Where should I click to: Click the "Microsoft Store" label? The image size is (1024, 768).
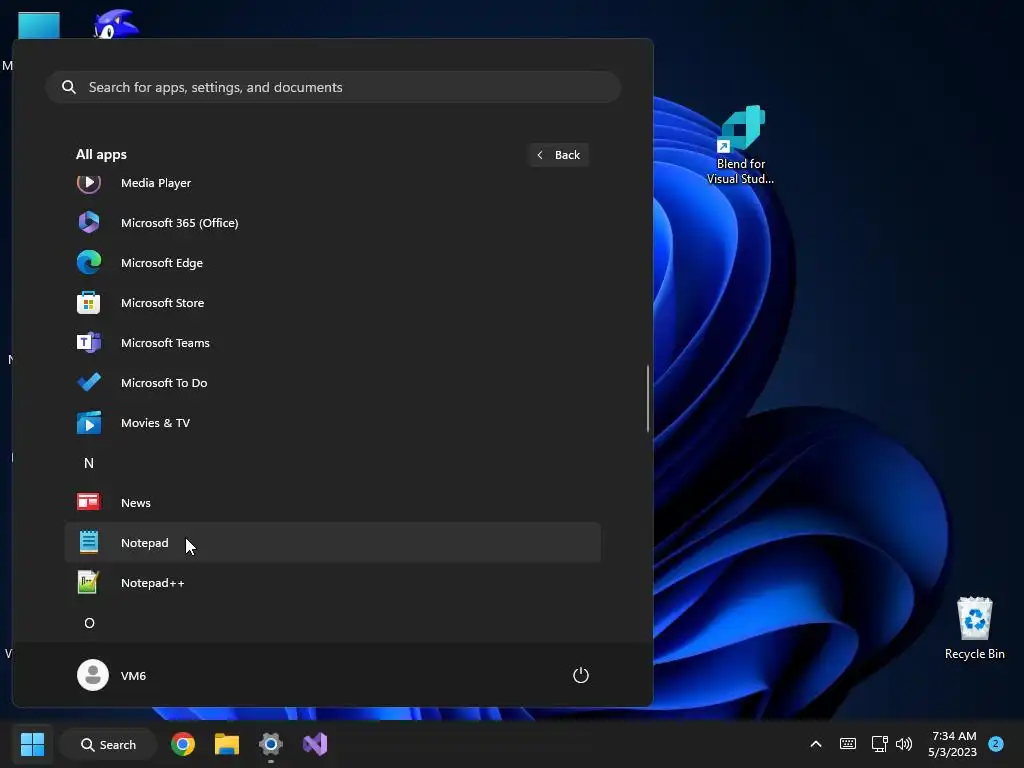(x=163, y=303)
